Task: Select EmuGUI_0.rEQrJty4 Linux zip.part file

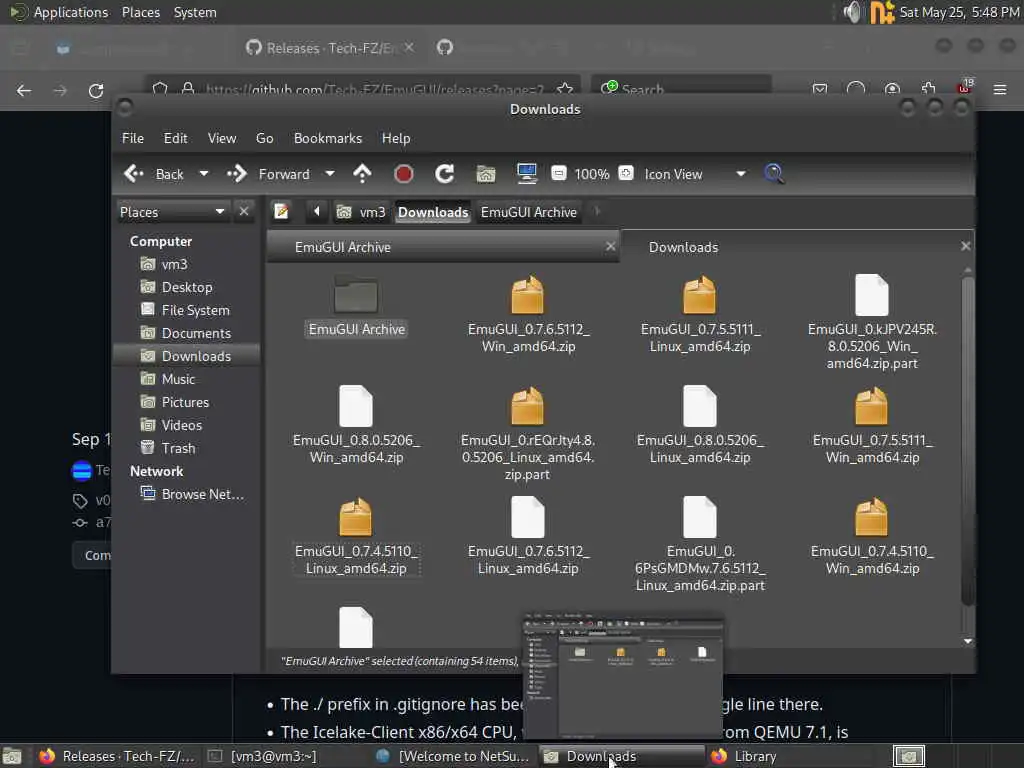Action: click(528, 406)
